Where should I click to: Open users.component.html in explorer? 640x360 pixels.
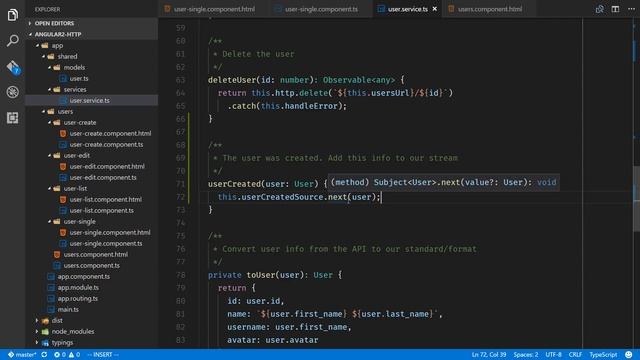tap(95, 255)
